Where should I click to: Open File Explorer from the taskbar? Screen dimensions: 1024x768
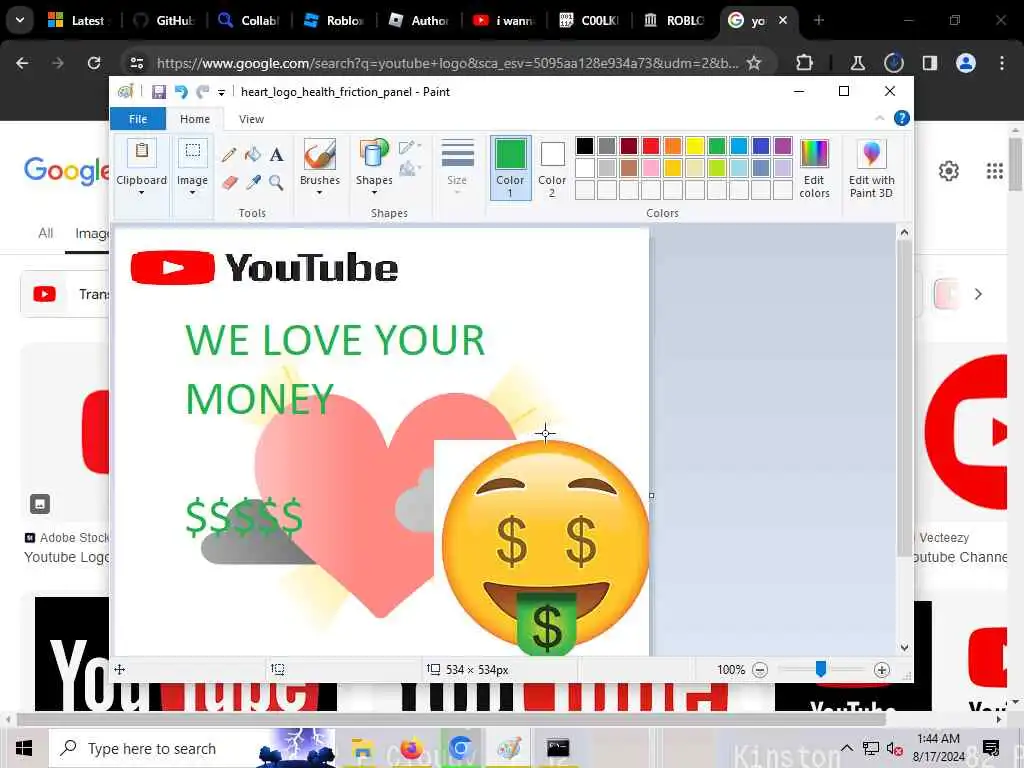click(x=362, y=748)
